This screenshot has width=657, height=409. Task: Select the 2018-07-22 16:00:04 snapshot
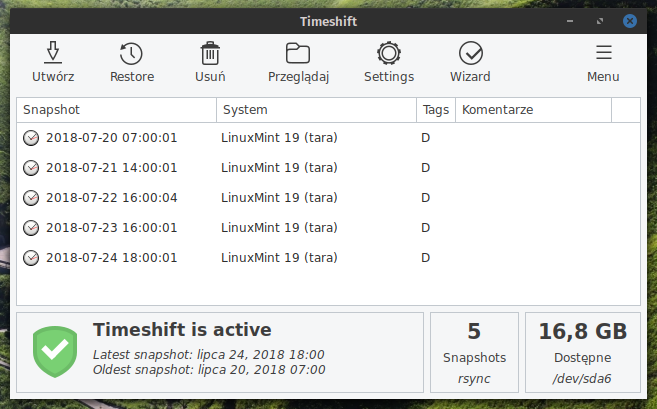[x=328, y=198]
